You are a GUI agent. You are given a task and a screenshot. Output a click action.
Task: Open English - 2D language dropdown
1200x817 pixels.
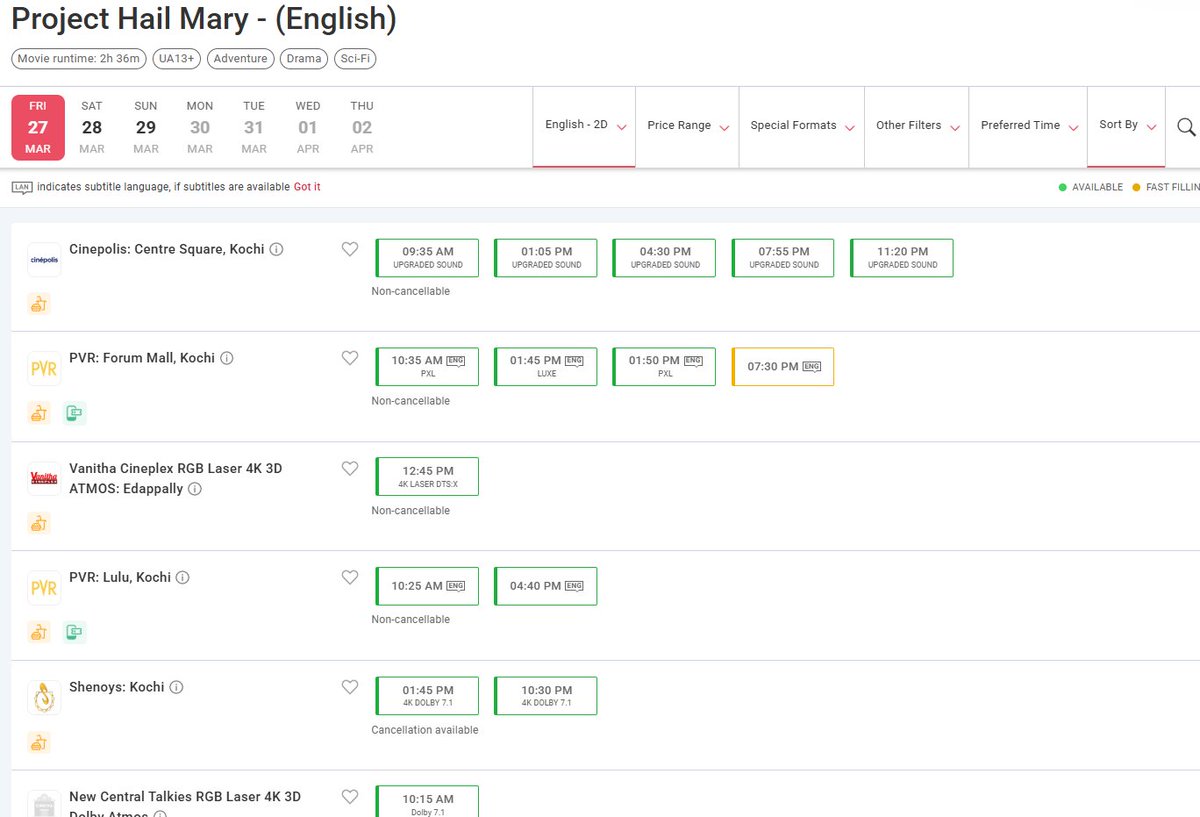584,126
